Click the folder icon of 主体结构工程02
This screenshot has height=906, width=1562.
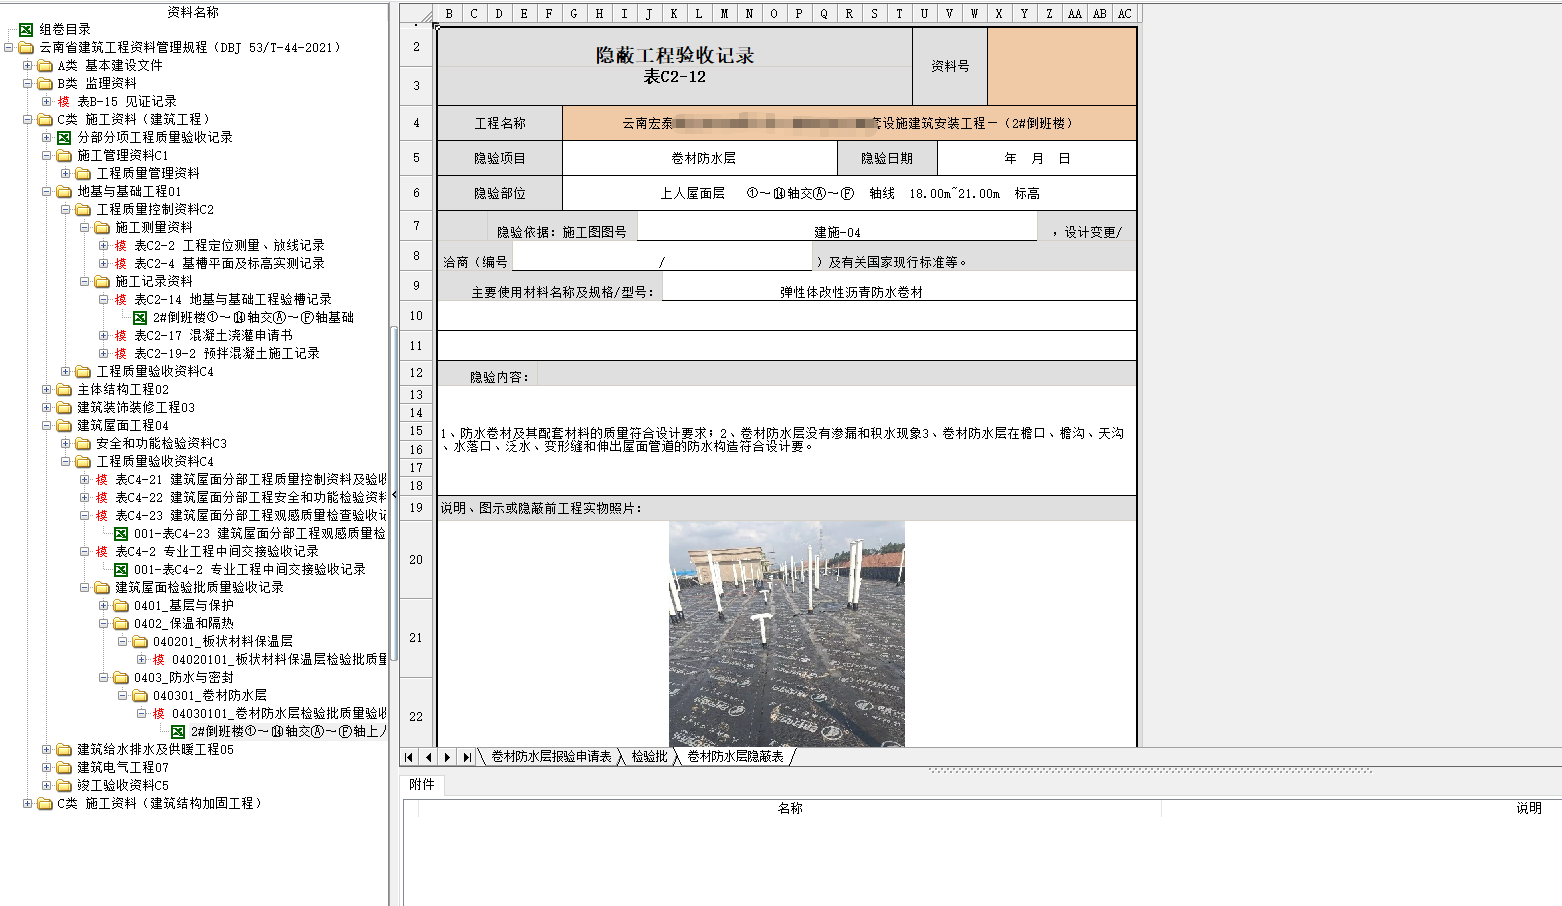[x=64, y=390]
